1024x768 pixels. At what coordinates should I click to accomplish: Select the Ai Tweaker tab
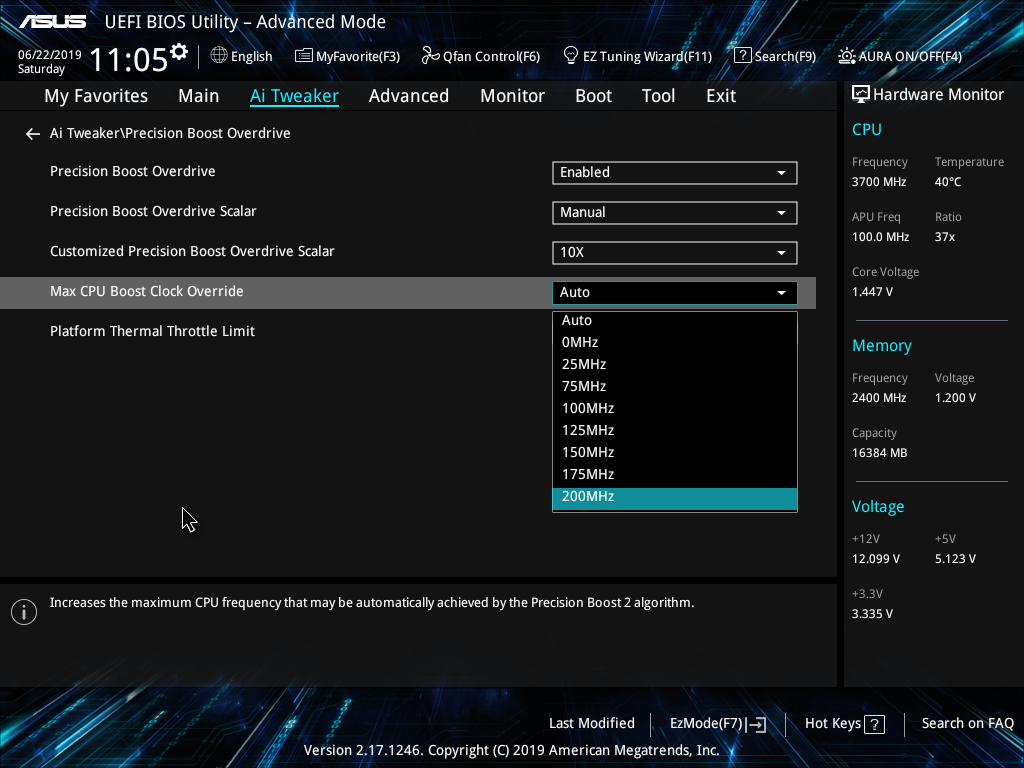295,96
